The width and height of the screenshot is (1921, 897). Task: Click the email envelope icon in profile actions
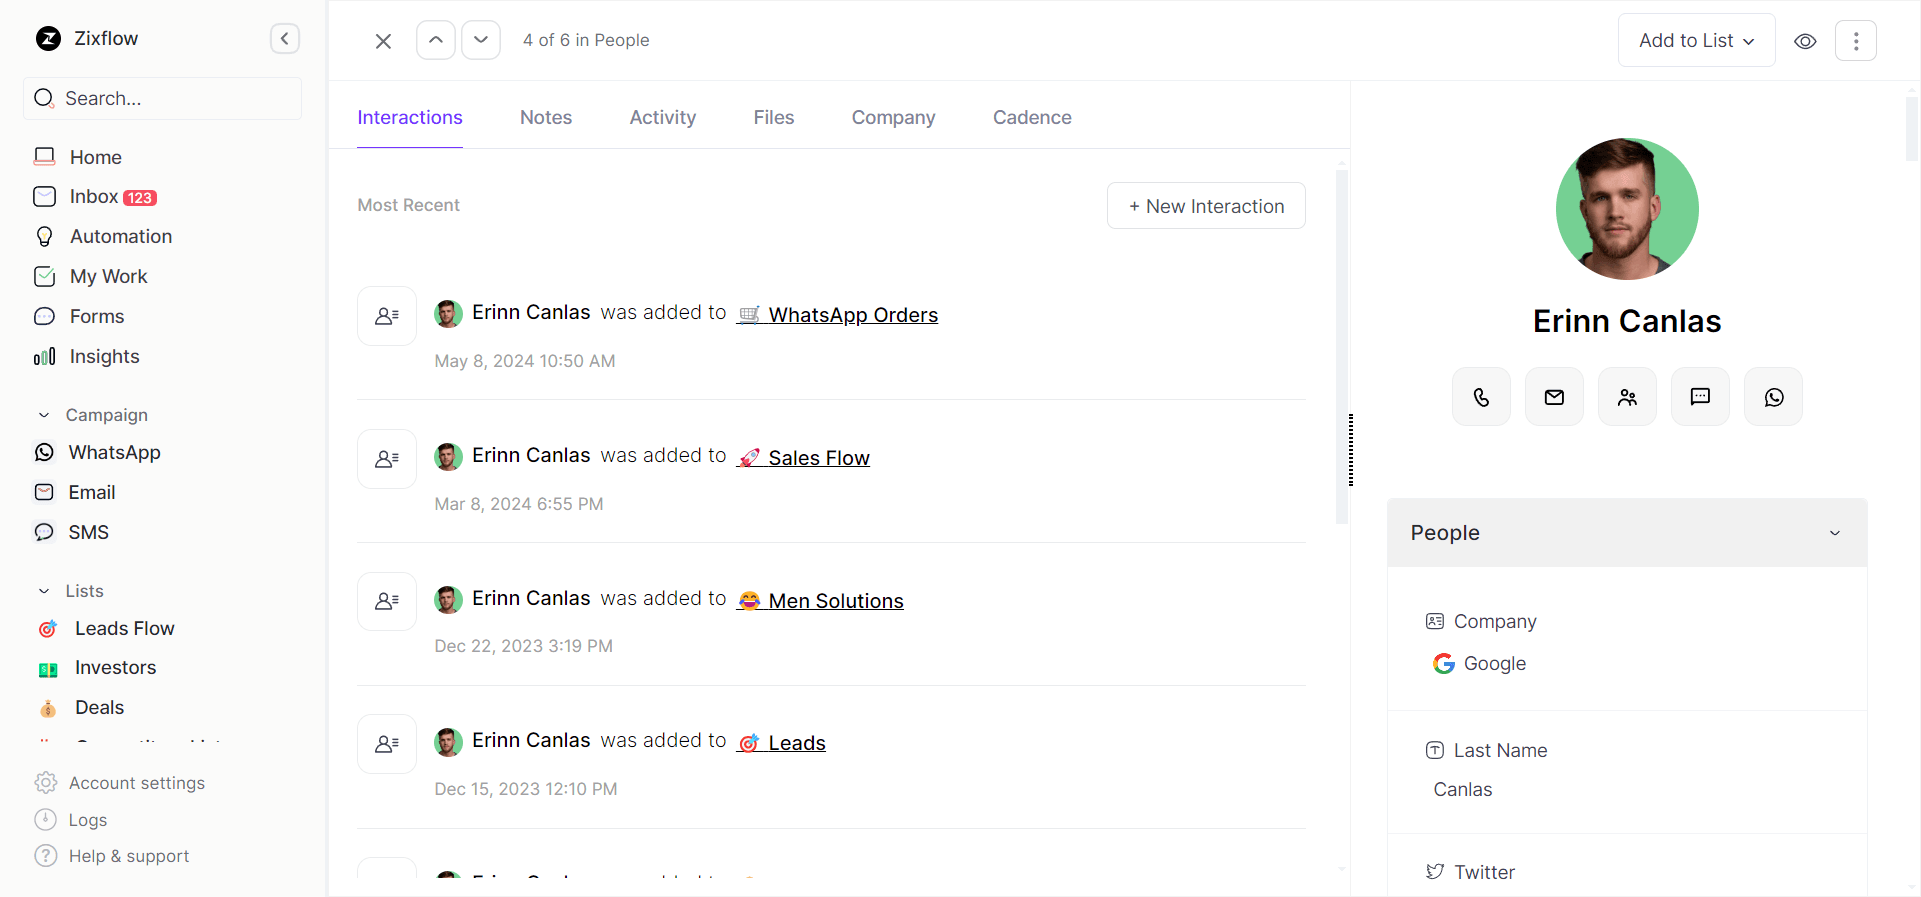click(x=1554, y=397)
